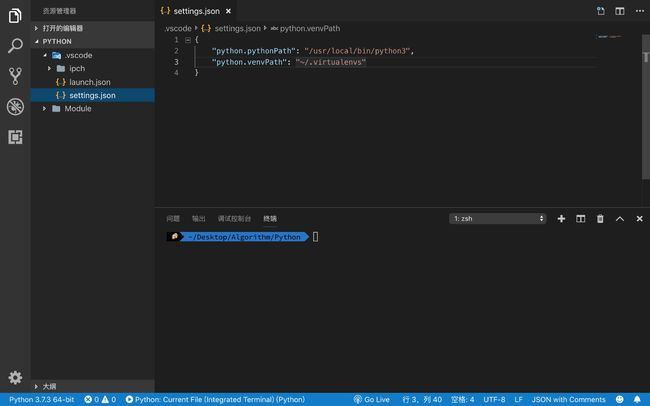Split the terminal panel
This screenshot has height=406, width=650.
tap(580, 219)
